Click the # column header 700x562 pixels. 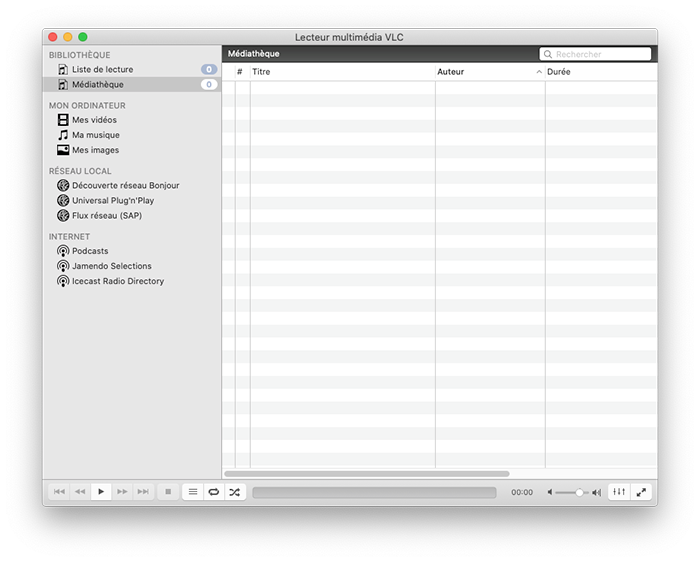click(x=240, y=72)
